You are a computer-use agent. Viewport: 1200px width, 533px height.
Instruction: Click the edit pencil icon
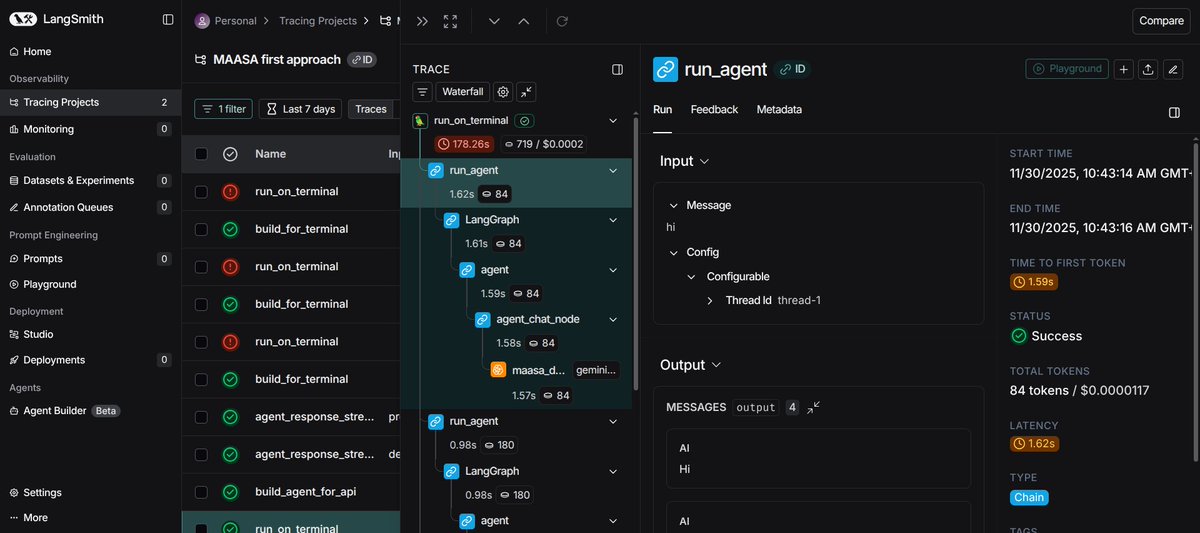click(1173, 69)
